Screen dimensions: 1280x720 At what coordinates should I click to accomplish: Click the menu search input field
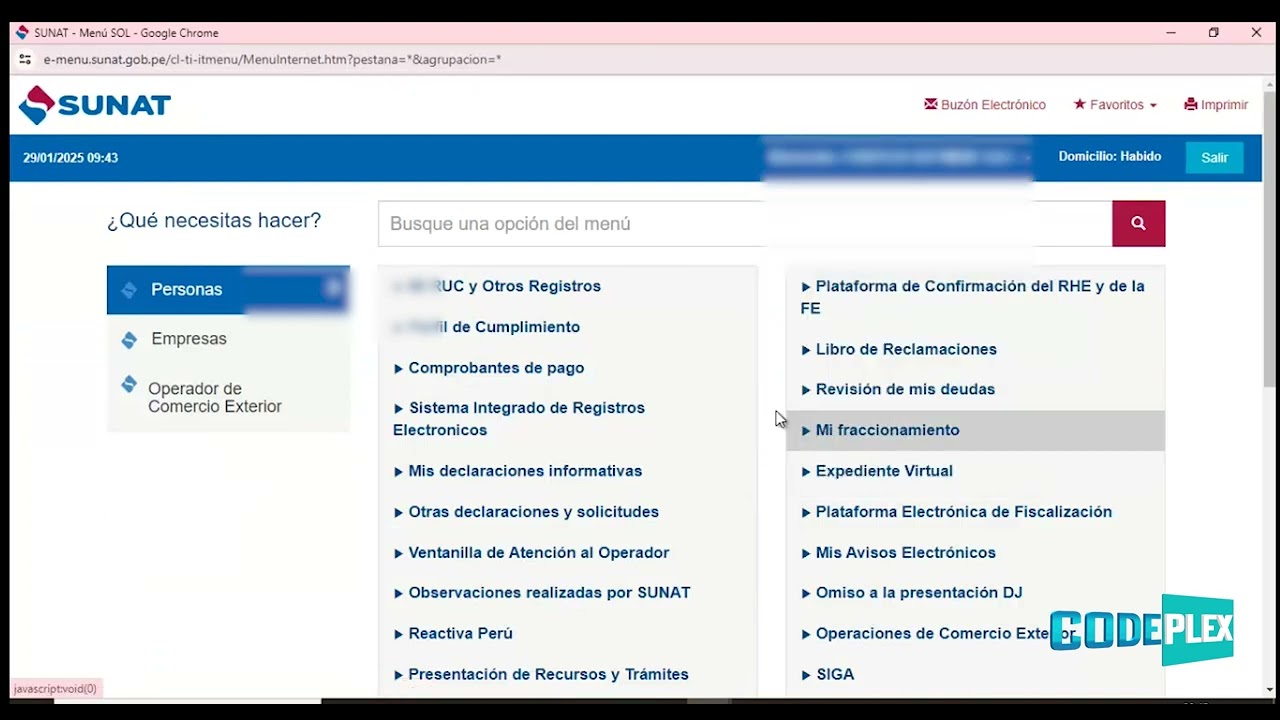[x=745, y=224]
